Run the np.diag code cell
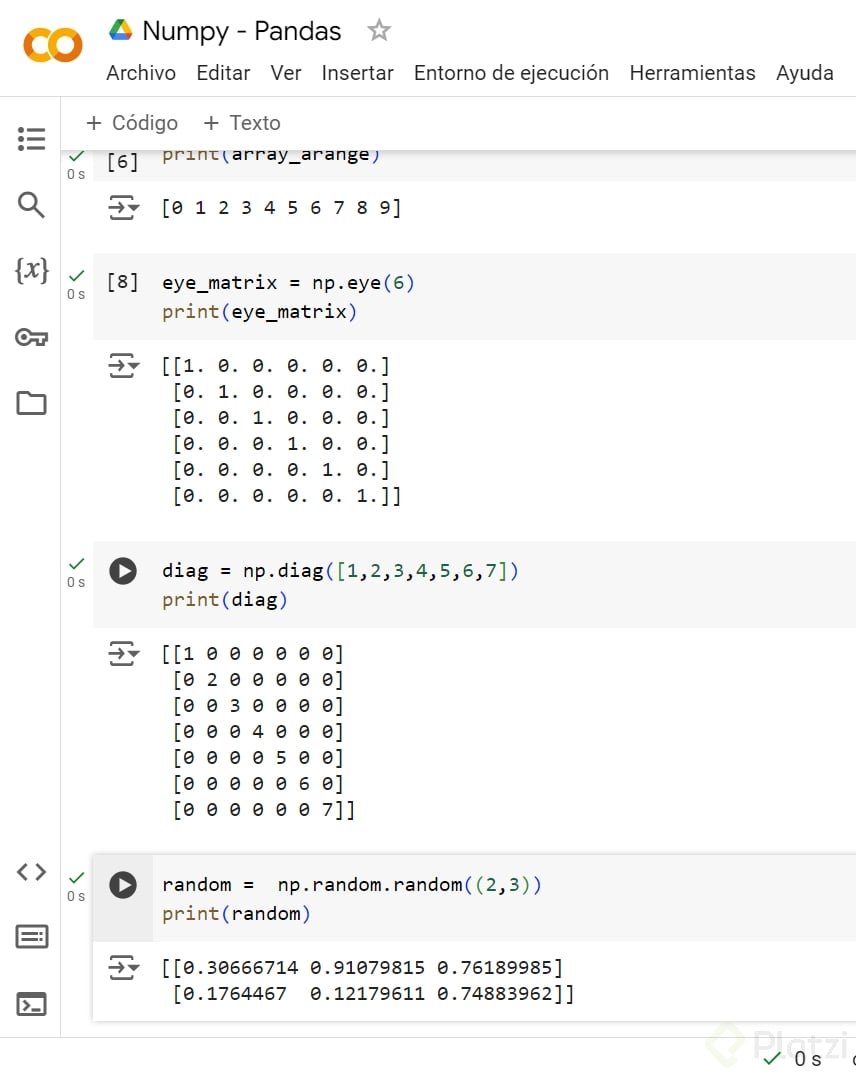Viewport: 856px width, 1079px height. pos(123,571)
